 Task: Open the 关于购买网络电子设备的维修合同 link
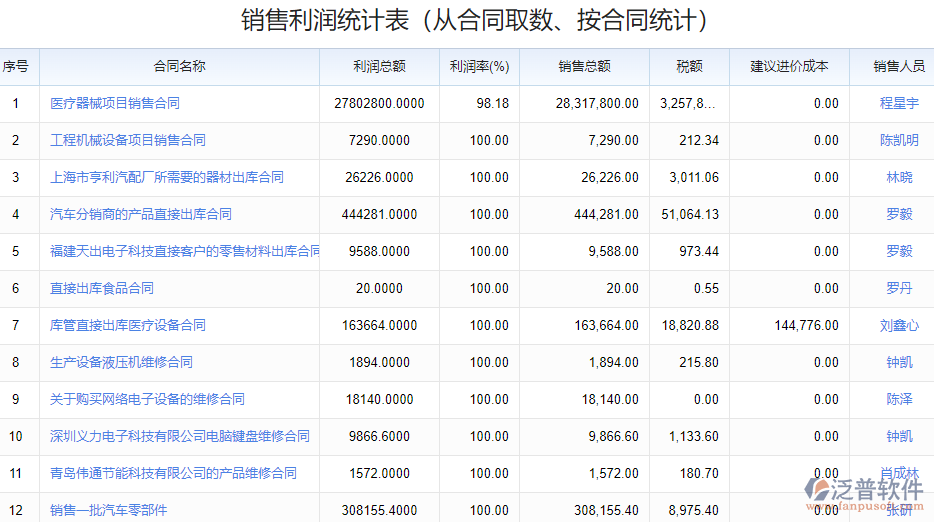147,399
